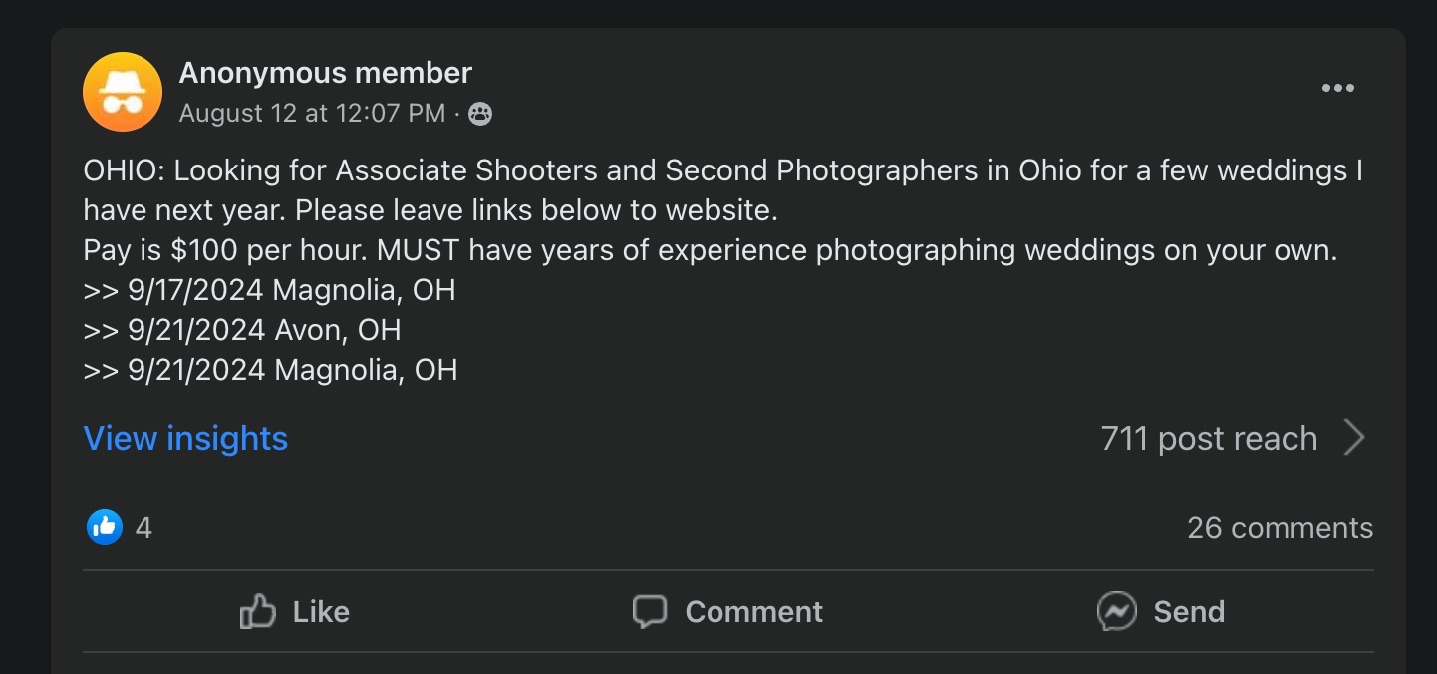Expand post reach details with the chevron
The height and width of the screenshot is (674, 1437).
(1355, 437)
